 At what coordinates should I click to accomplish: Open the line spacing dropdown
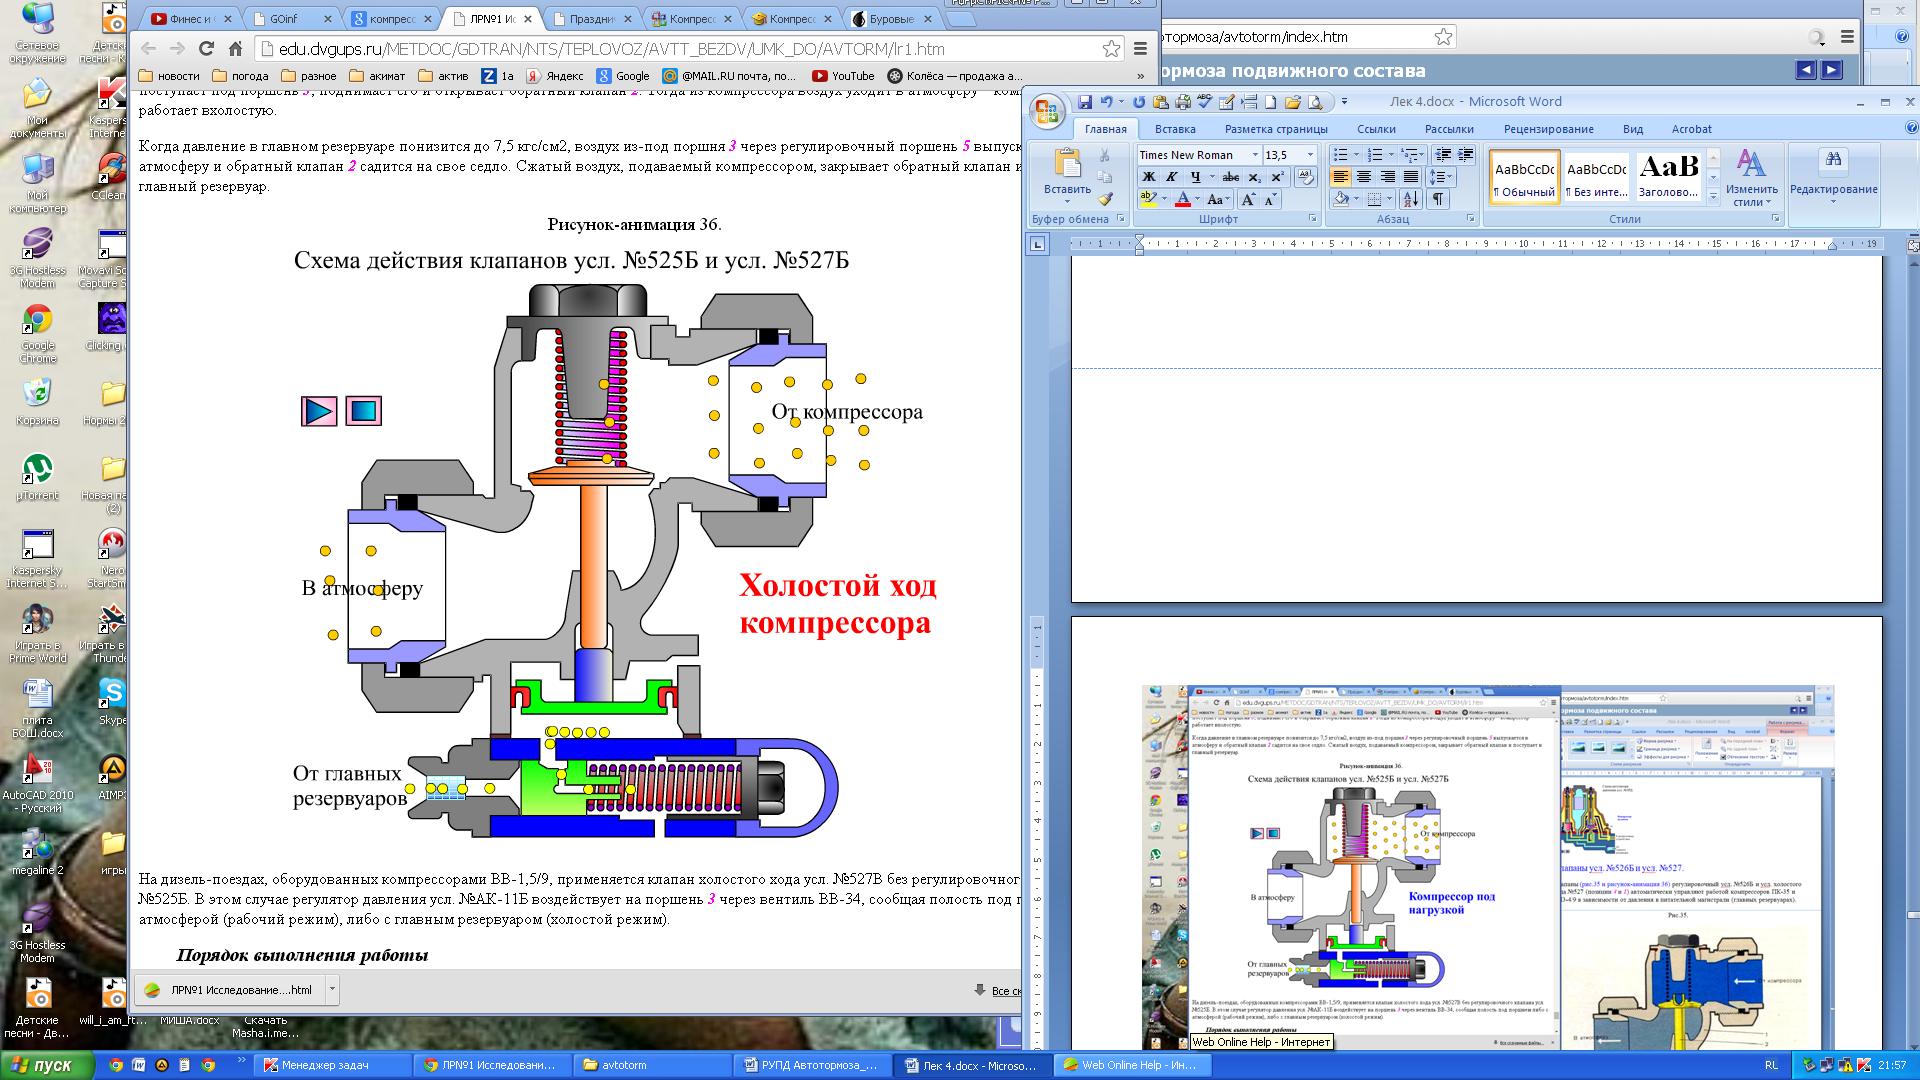point(1442,177)
